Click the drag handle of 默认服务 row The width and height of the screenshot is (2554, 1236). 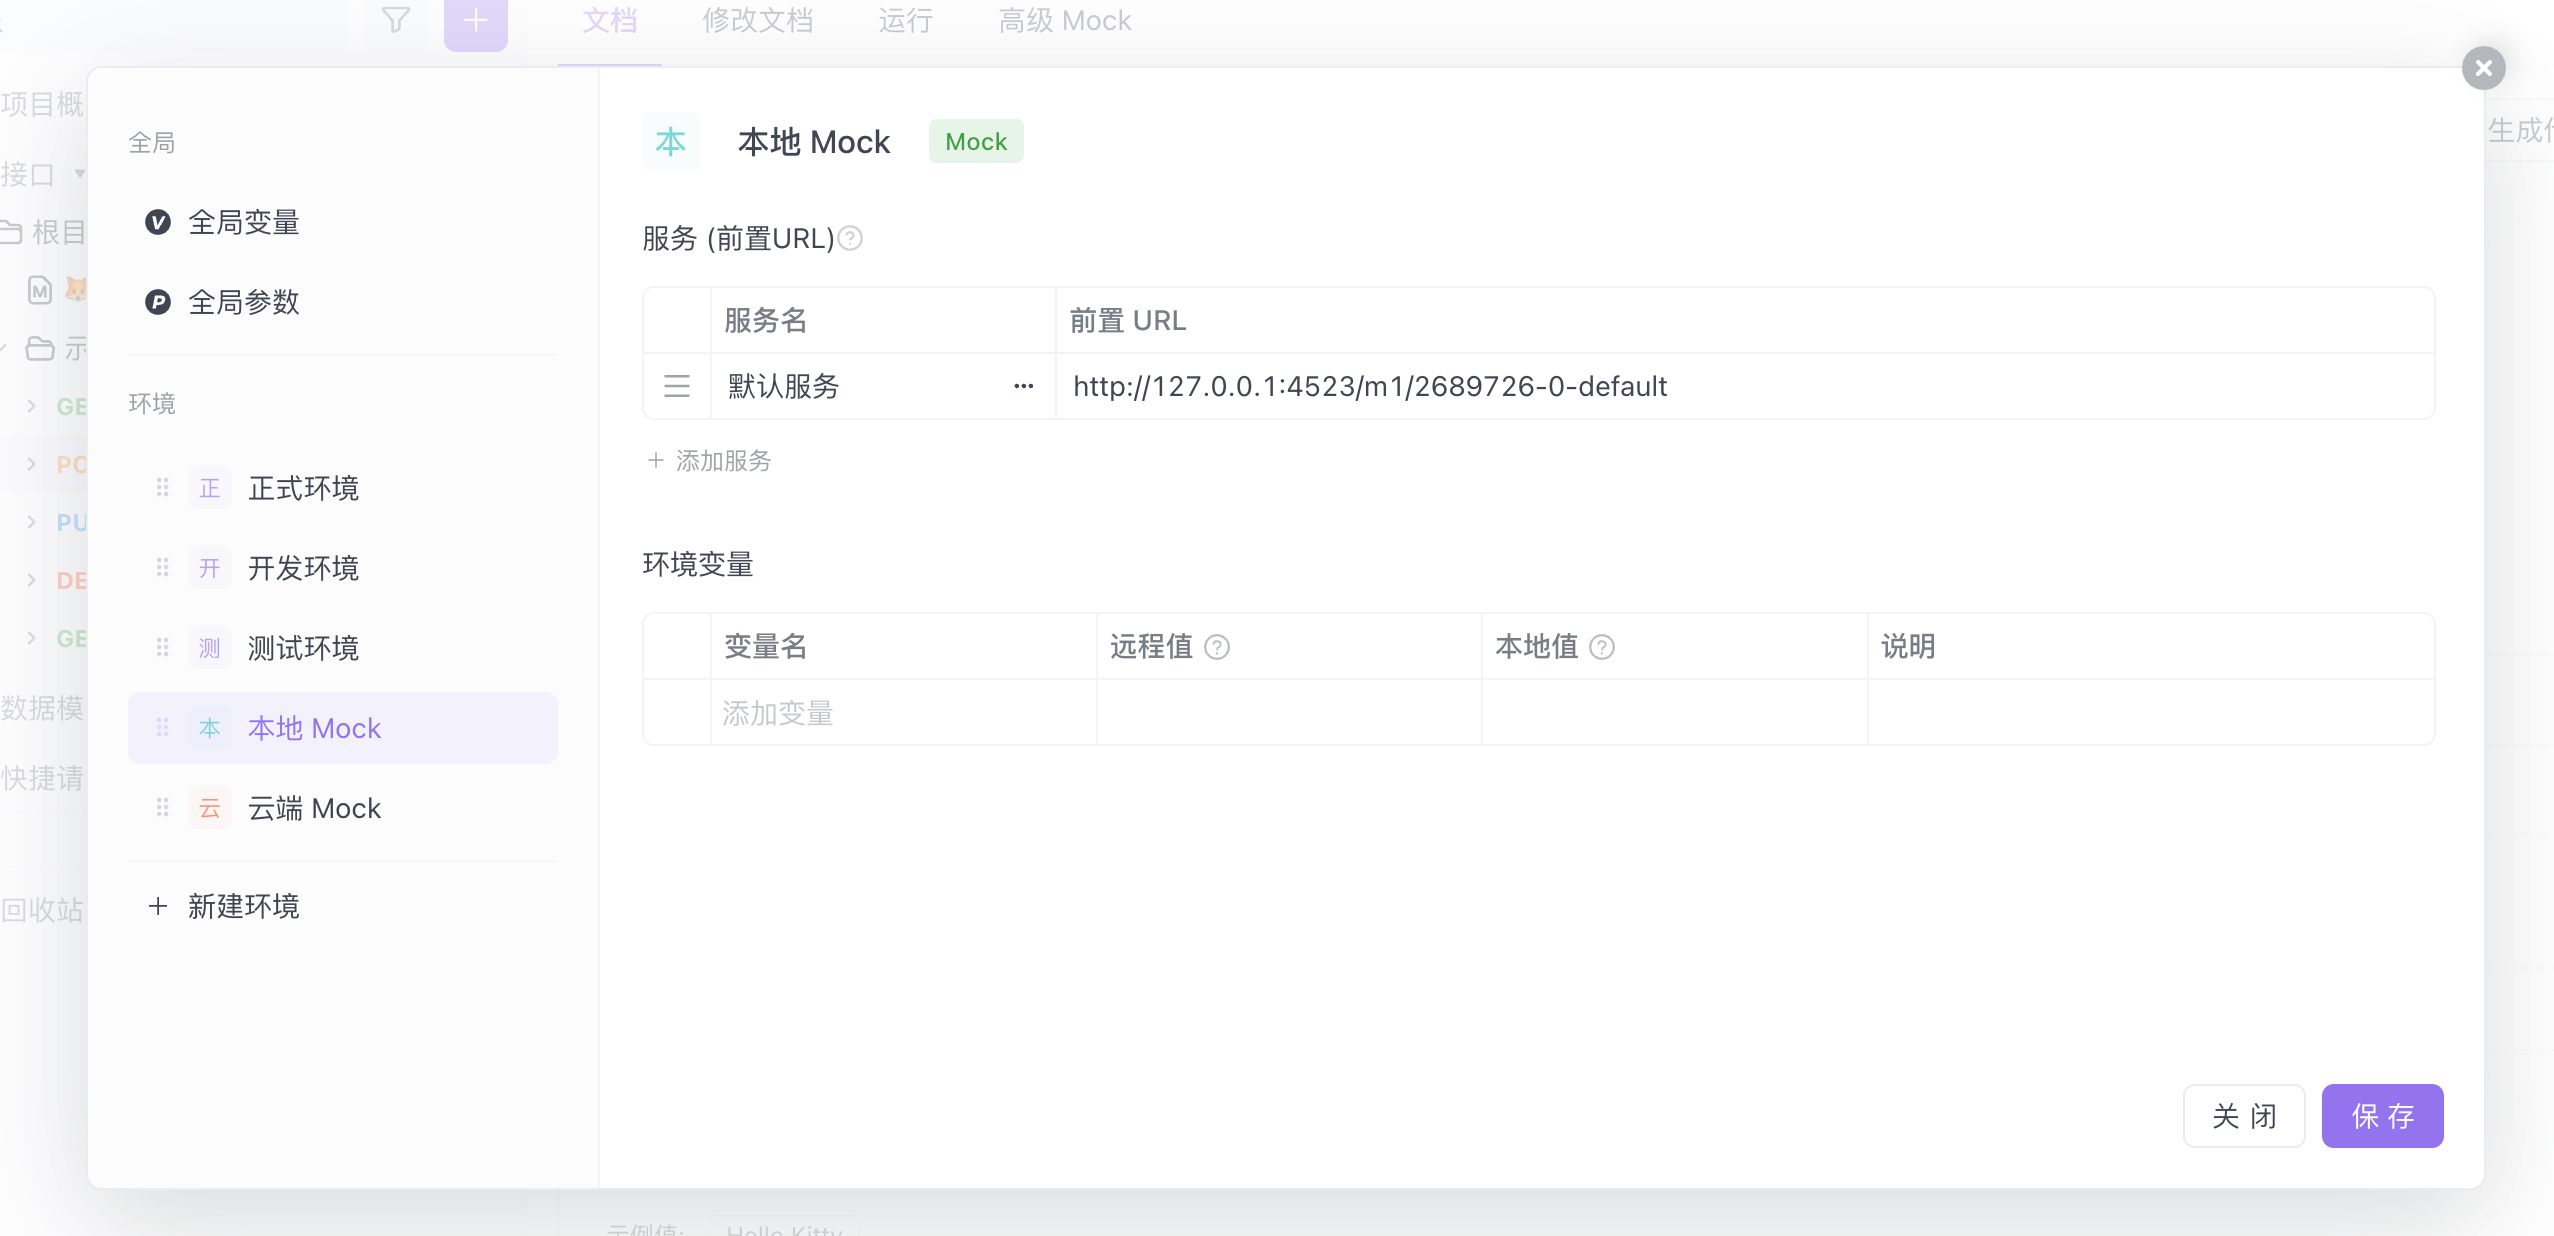coord(677,386)
